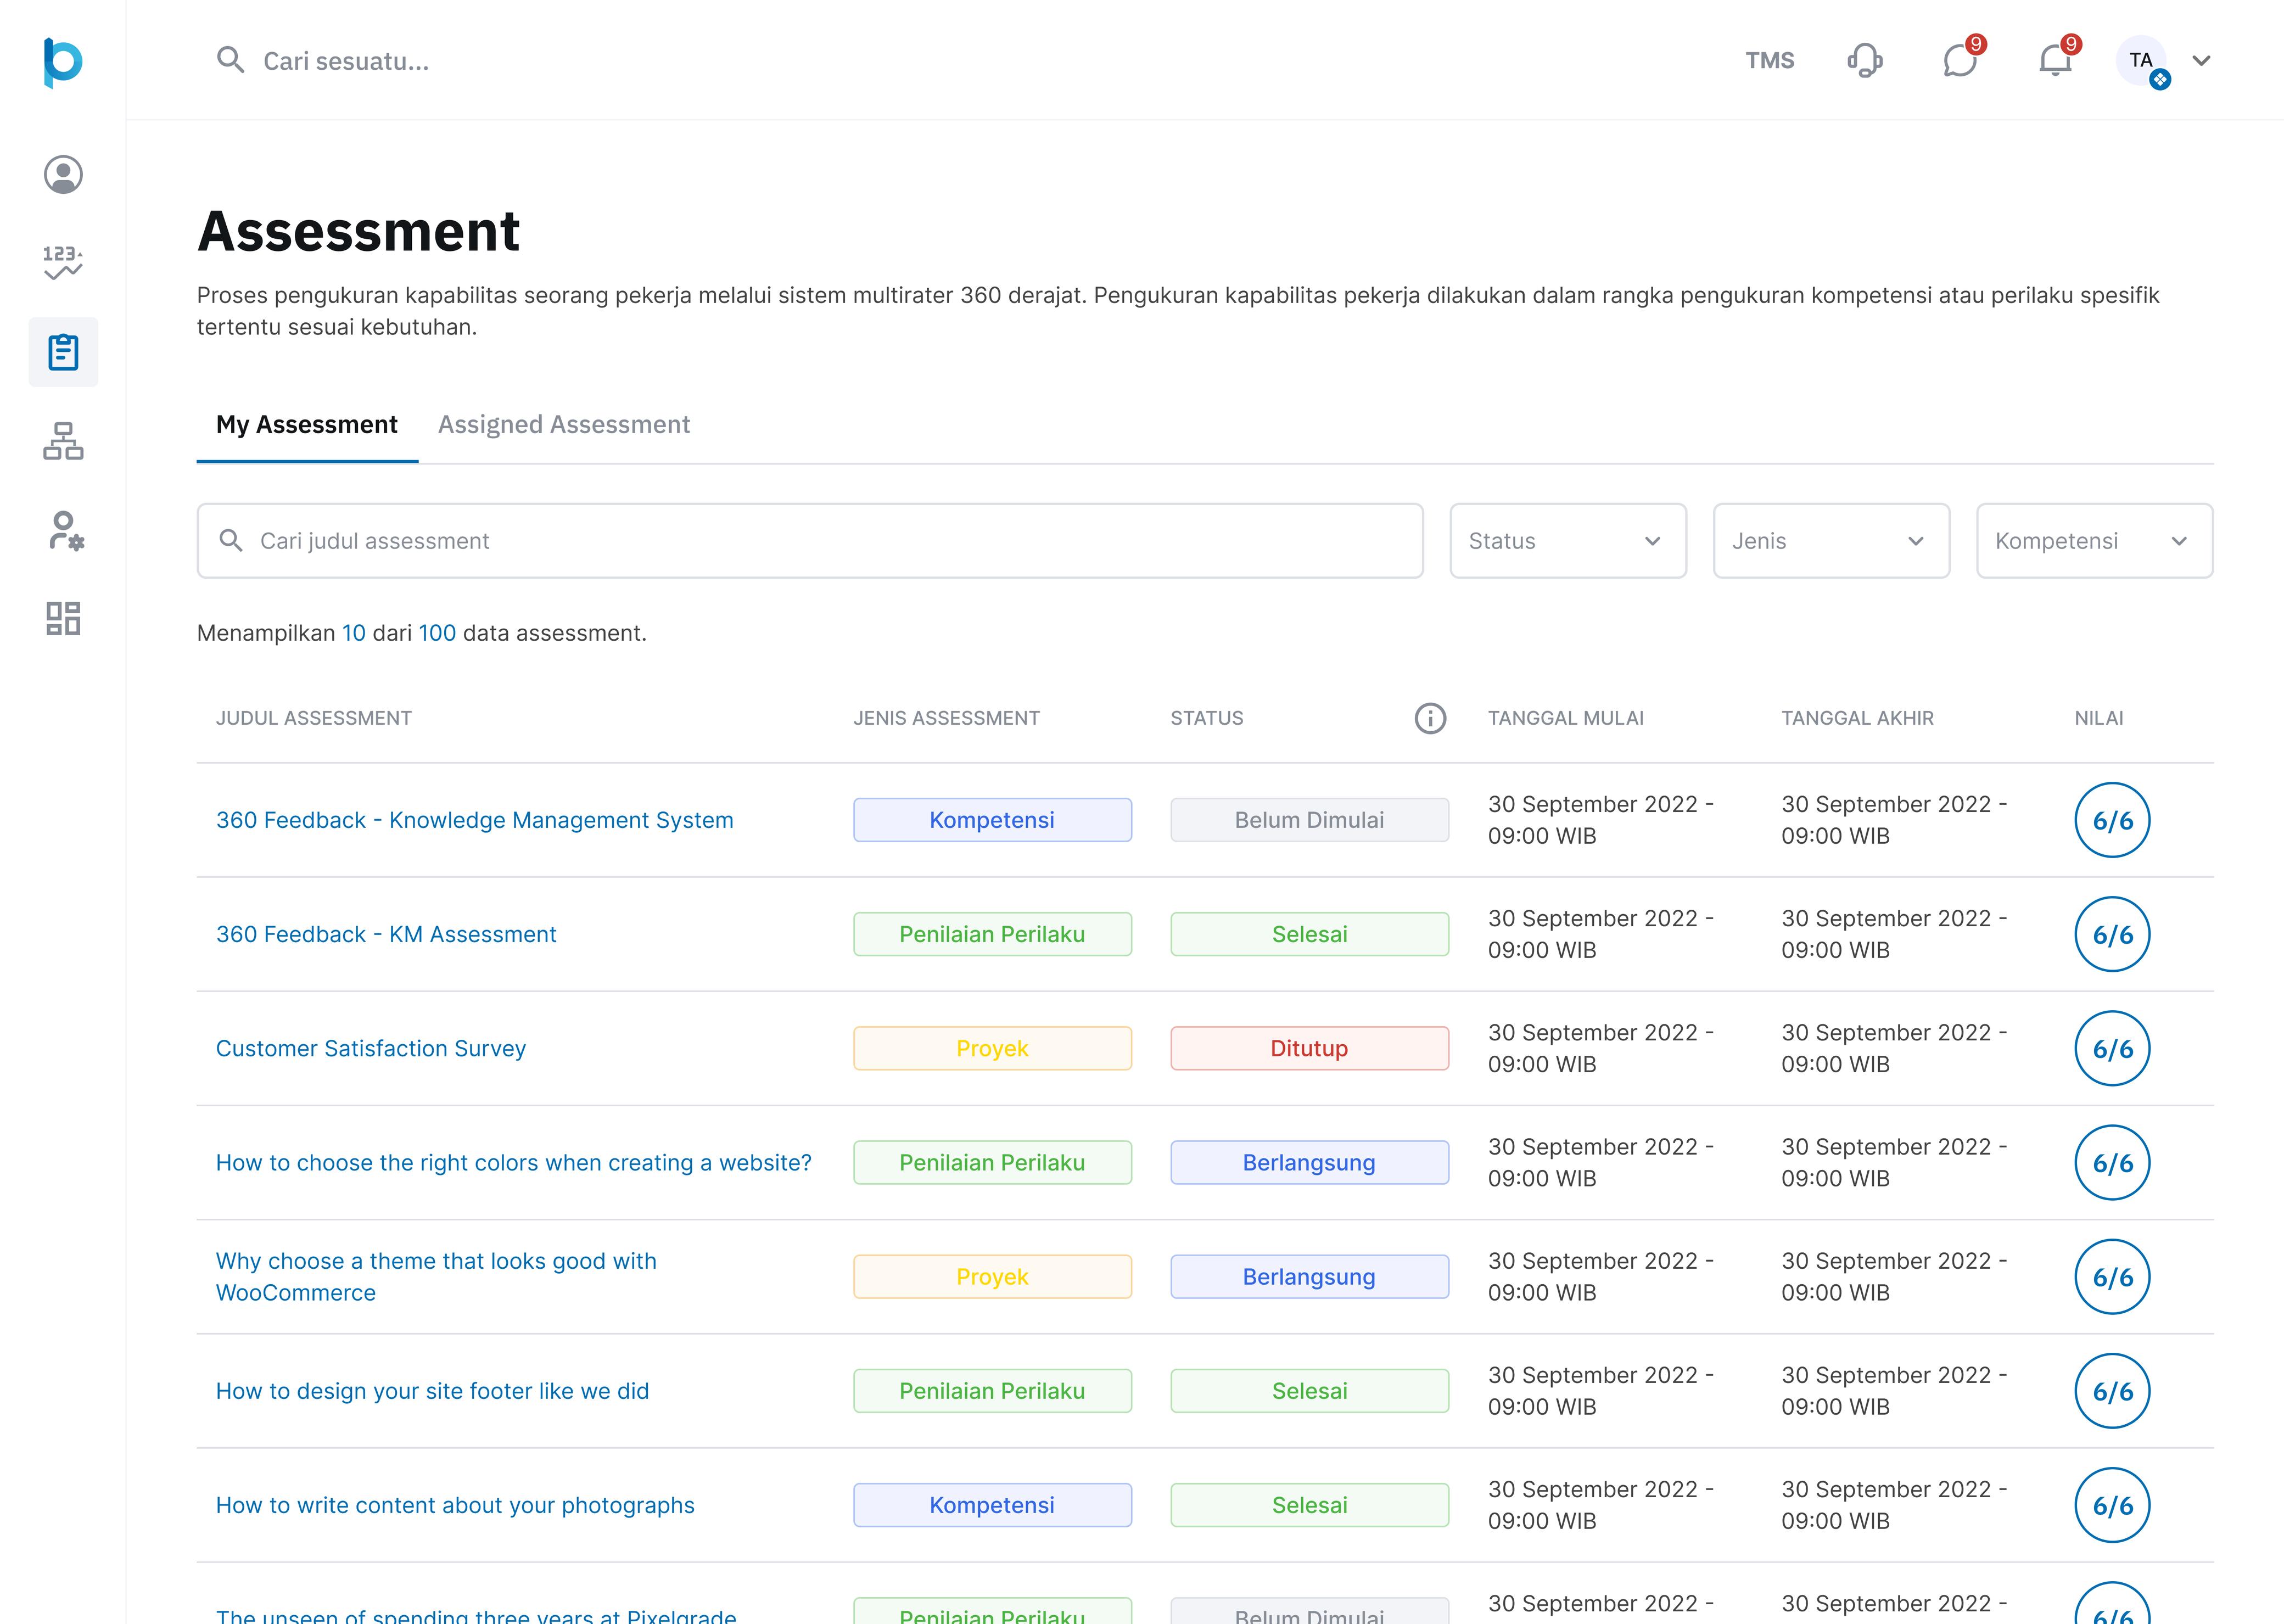Open Customer Satisfaction Survey link

pos(371,1048)
